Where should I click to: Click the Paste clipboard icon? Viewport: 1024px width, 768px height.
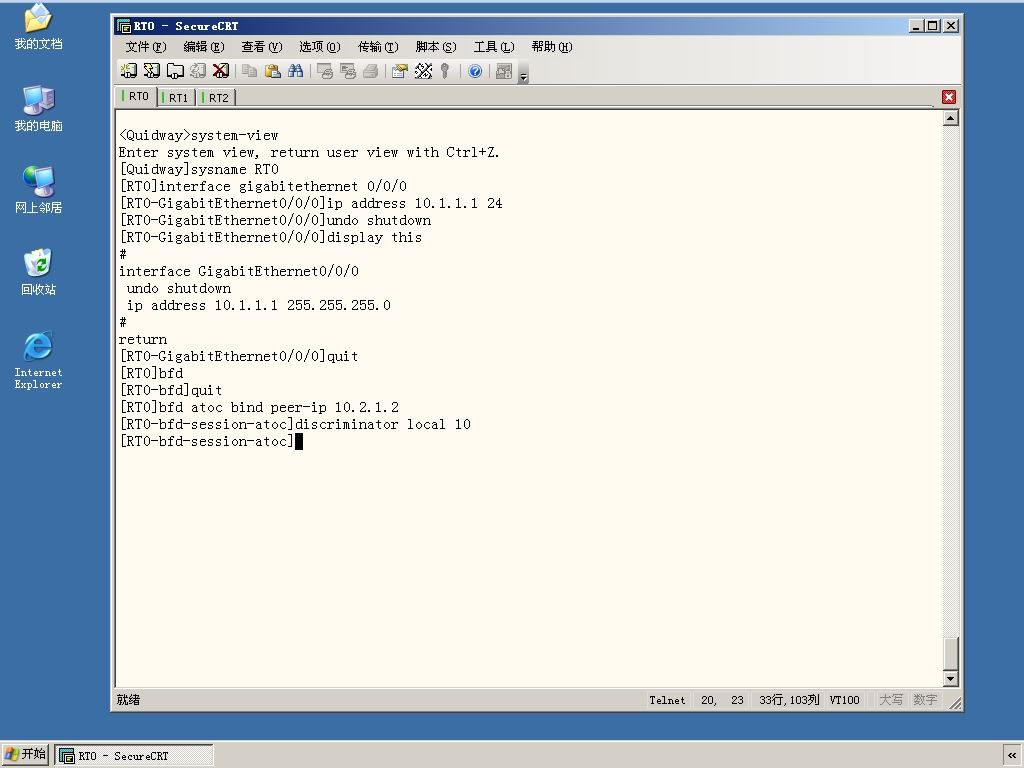point(272,71)
